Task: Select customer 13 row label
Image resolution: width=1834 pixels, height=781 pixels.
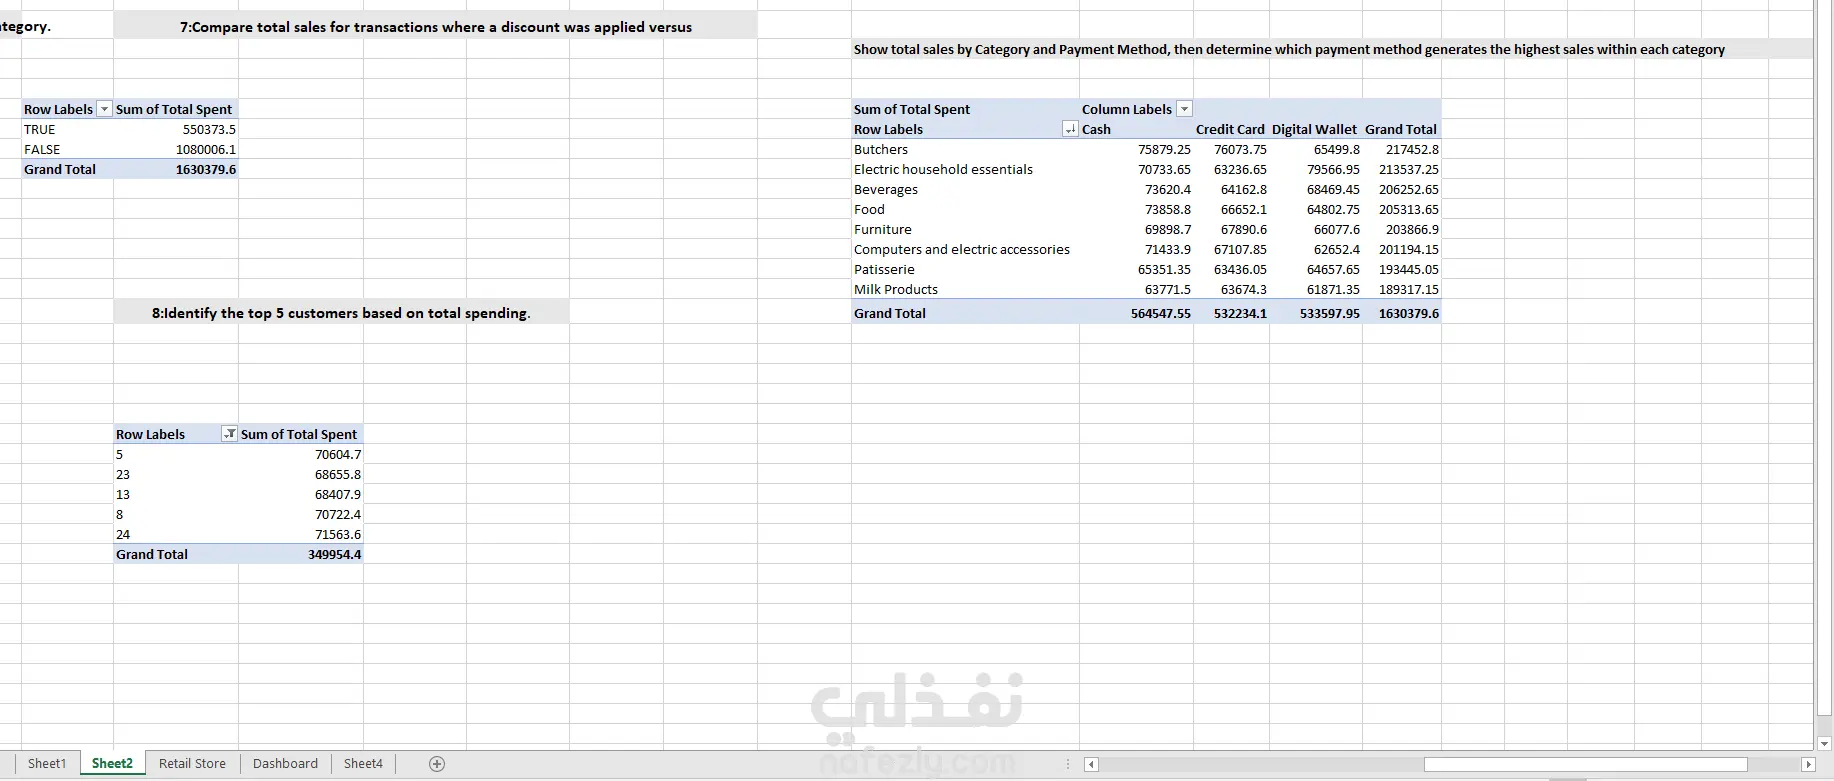Action: 176,494
